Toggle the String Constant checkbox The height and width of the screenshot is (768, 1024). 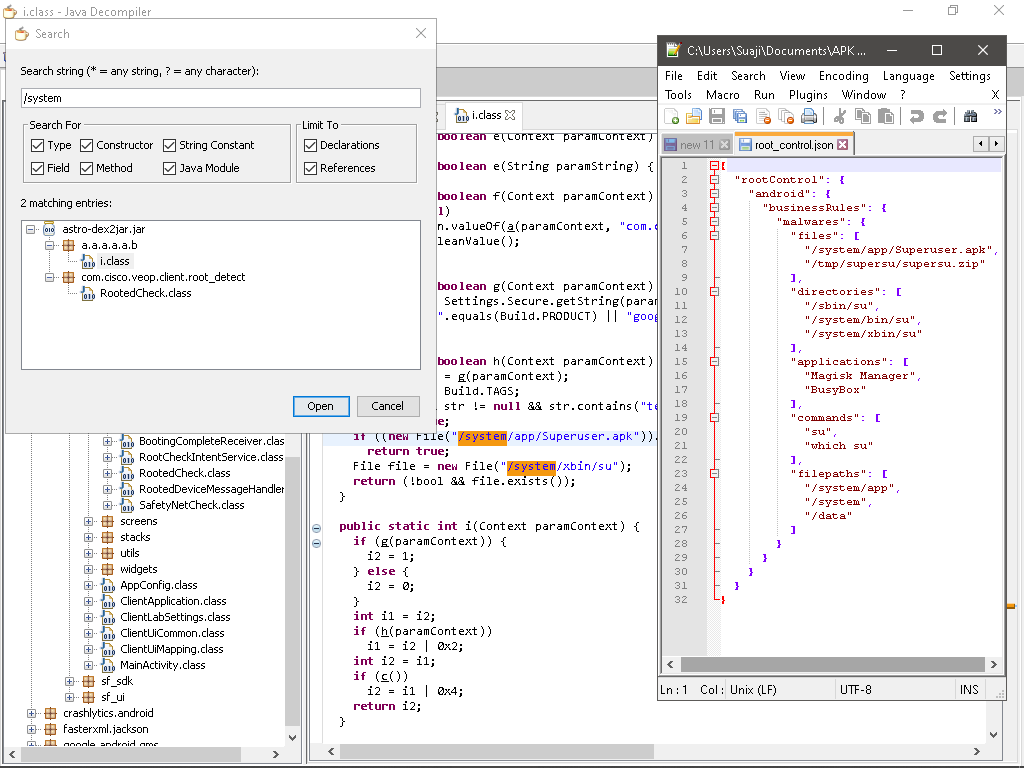click(x=169, y=145)
